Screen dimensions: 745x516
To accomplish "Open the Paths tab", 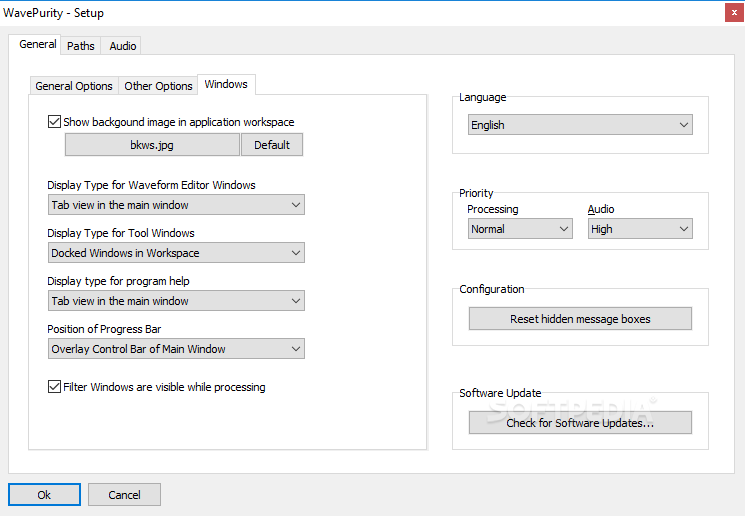I will pyautogui.click(x=81, y=46).
